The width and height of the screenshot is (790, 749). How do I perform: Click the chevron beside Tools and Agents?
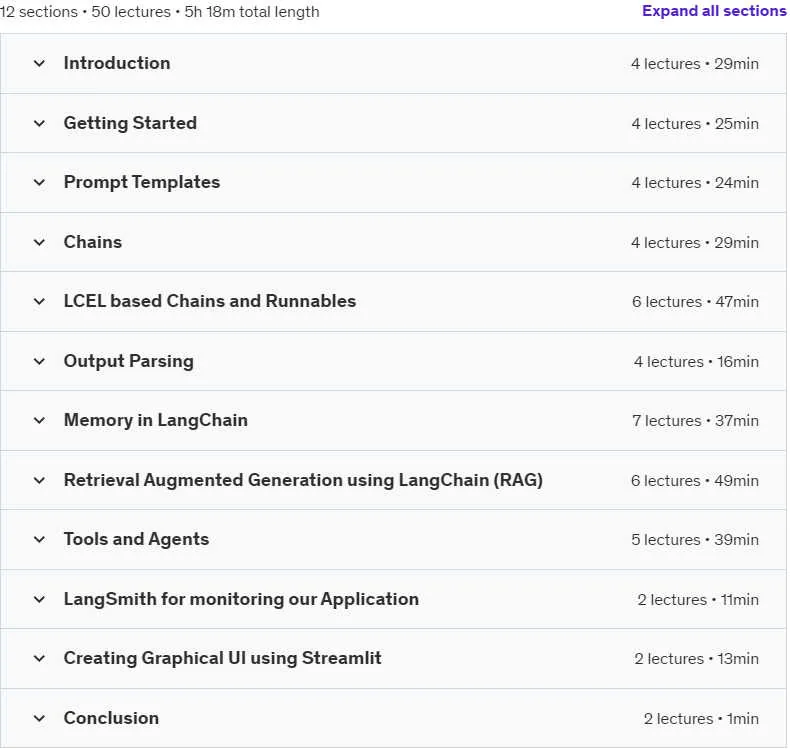click(x=39, y=539)
